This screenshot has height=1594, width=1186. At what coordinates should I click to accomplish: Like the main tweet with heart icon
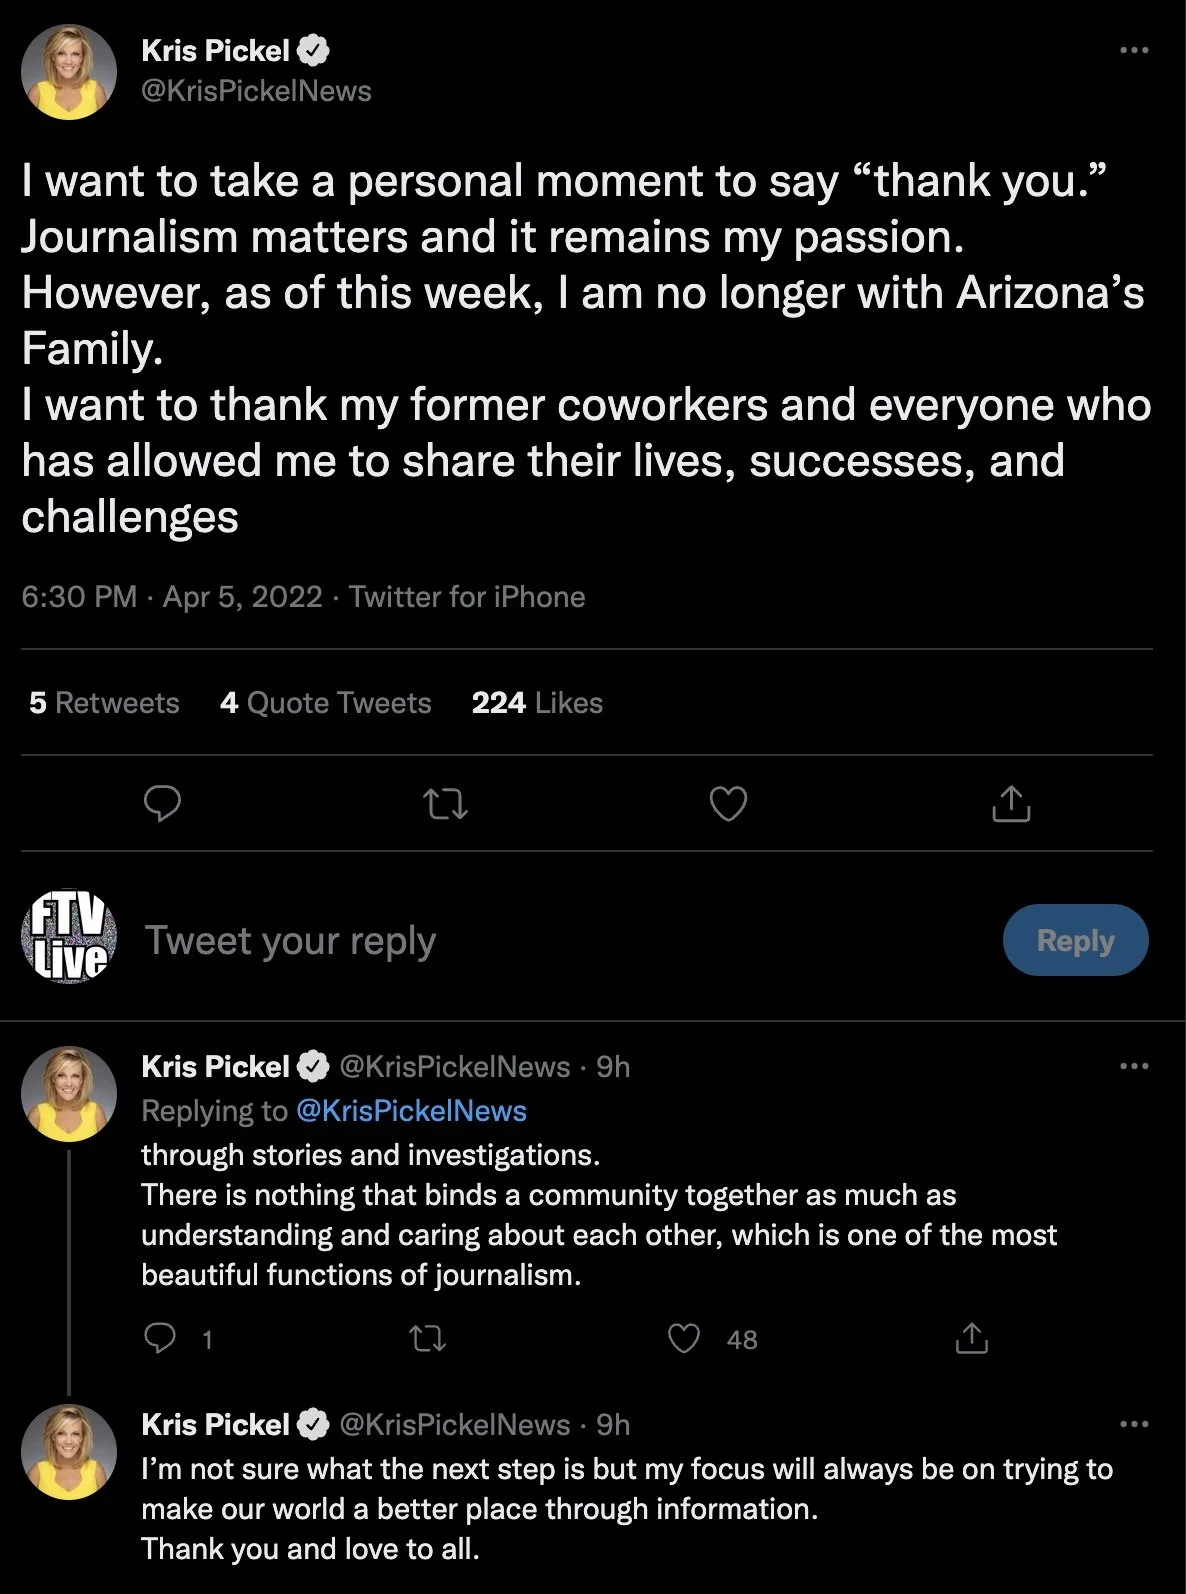pyautogui.click(x=728, y=803)
